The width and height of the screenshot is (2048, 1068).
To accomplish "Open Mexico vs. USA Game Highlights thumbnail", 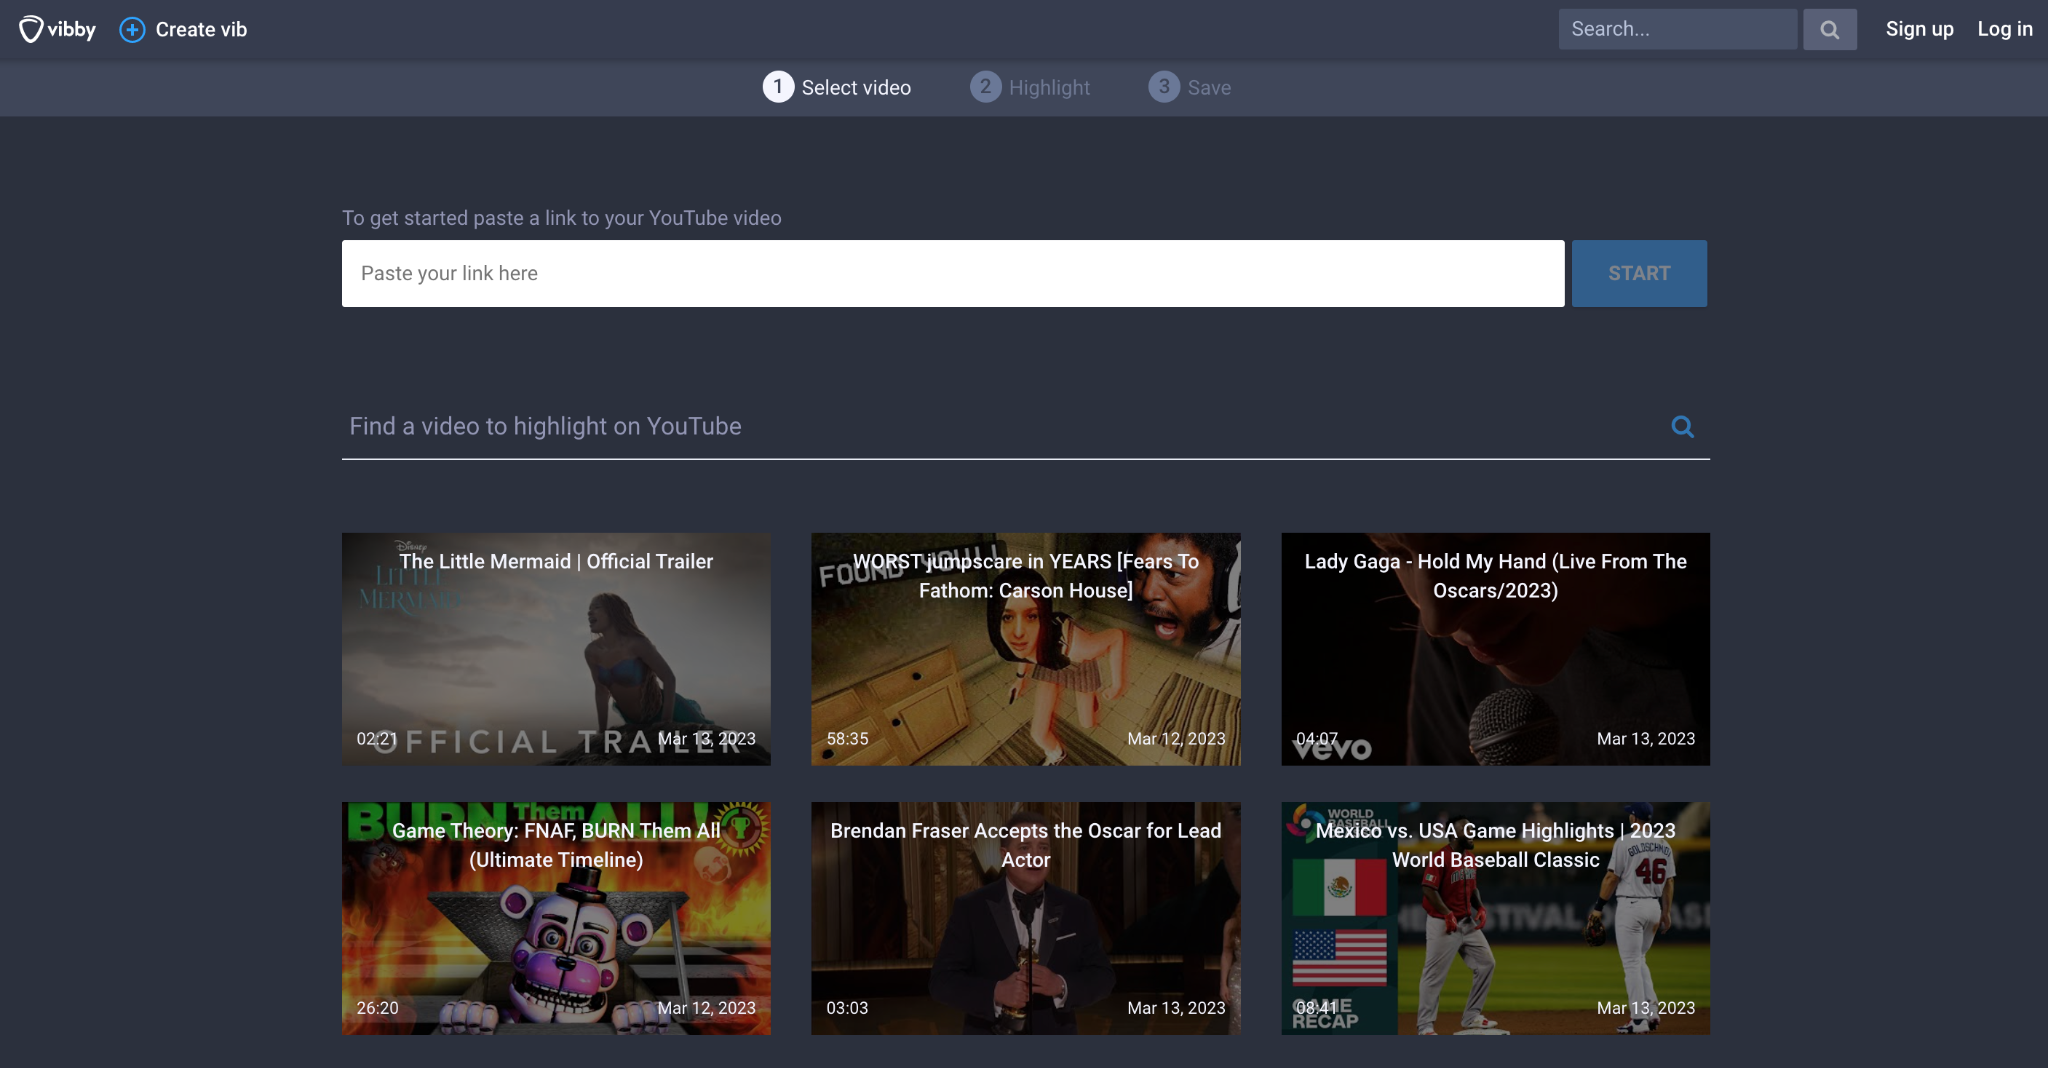I will tap(1495, 918).
